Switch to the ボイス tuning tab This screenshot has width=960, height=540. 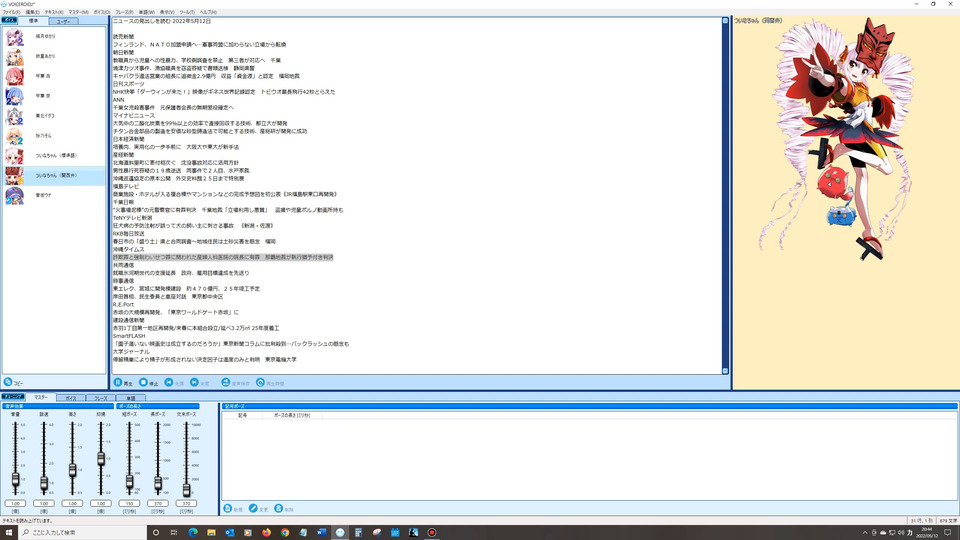coord(71,398)
